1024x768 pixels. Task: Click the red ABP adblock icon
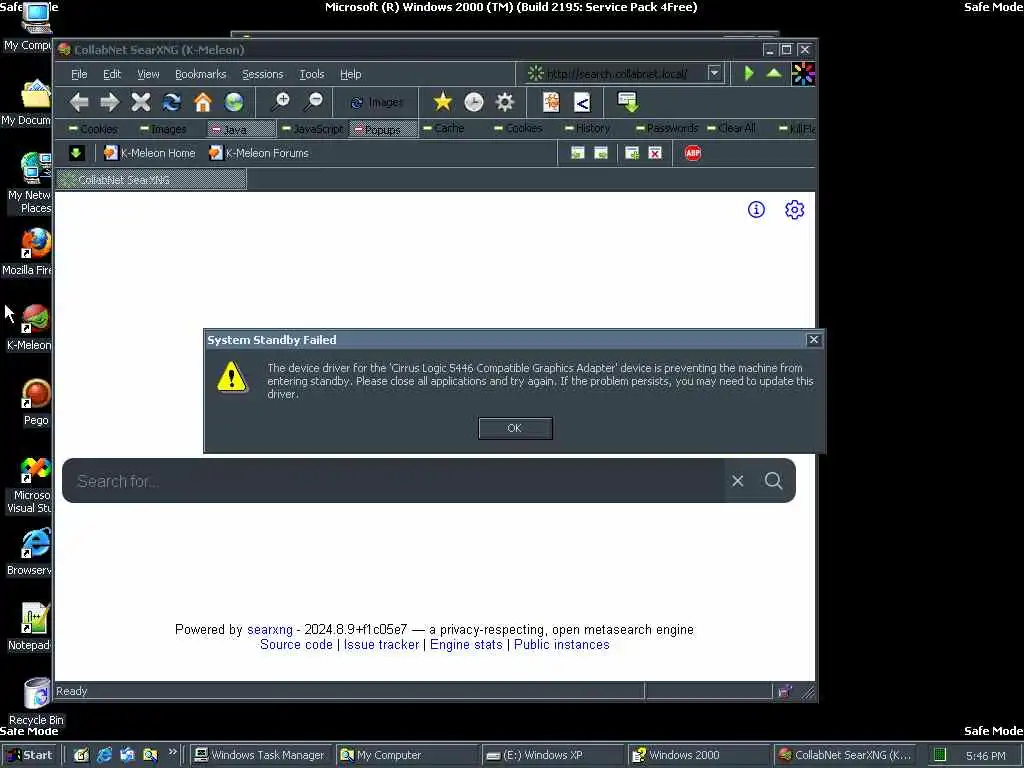693,153
